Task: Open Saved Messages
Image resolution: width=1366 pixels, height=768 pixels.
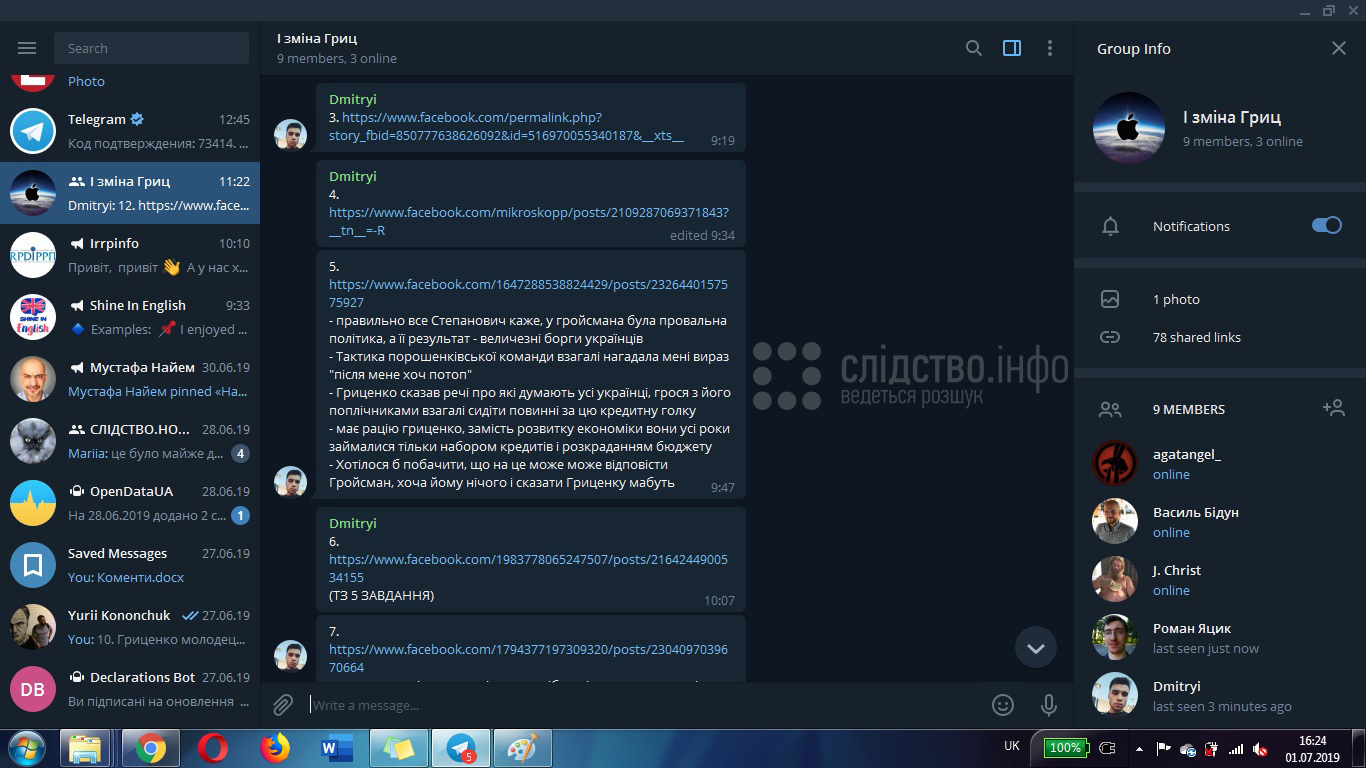Action: coord(130,565)
